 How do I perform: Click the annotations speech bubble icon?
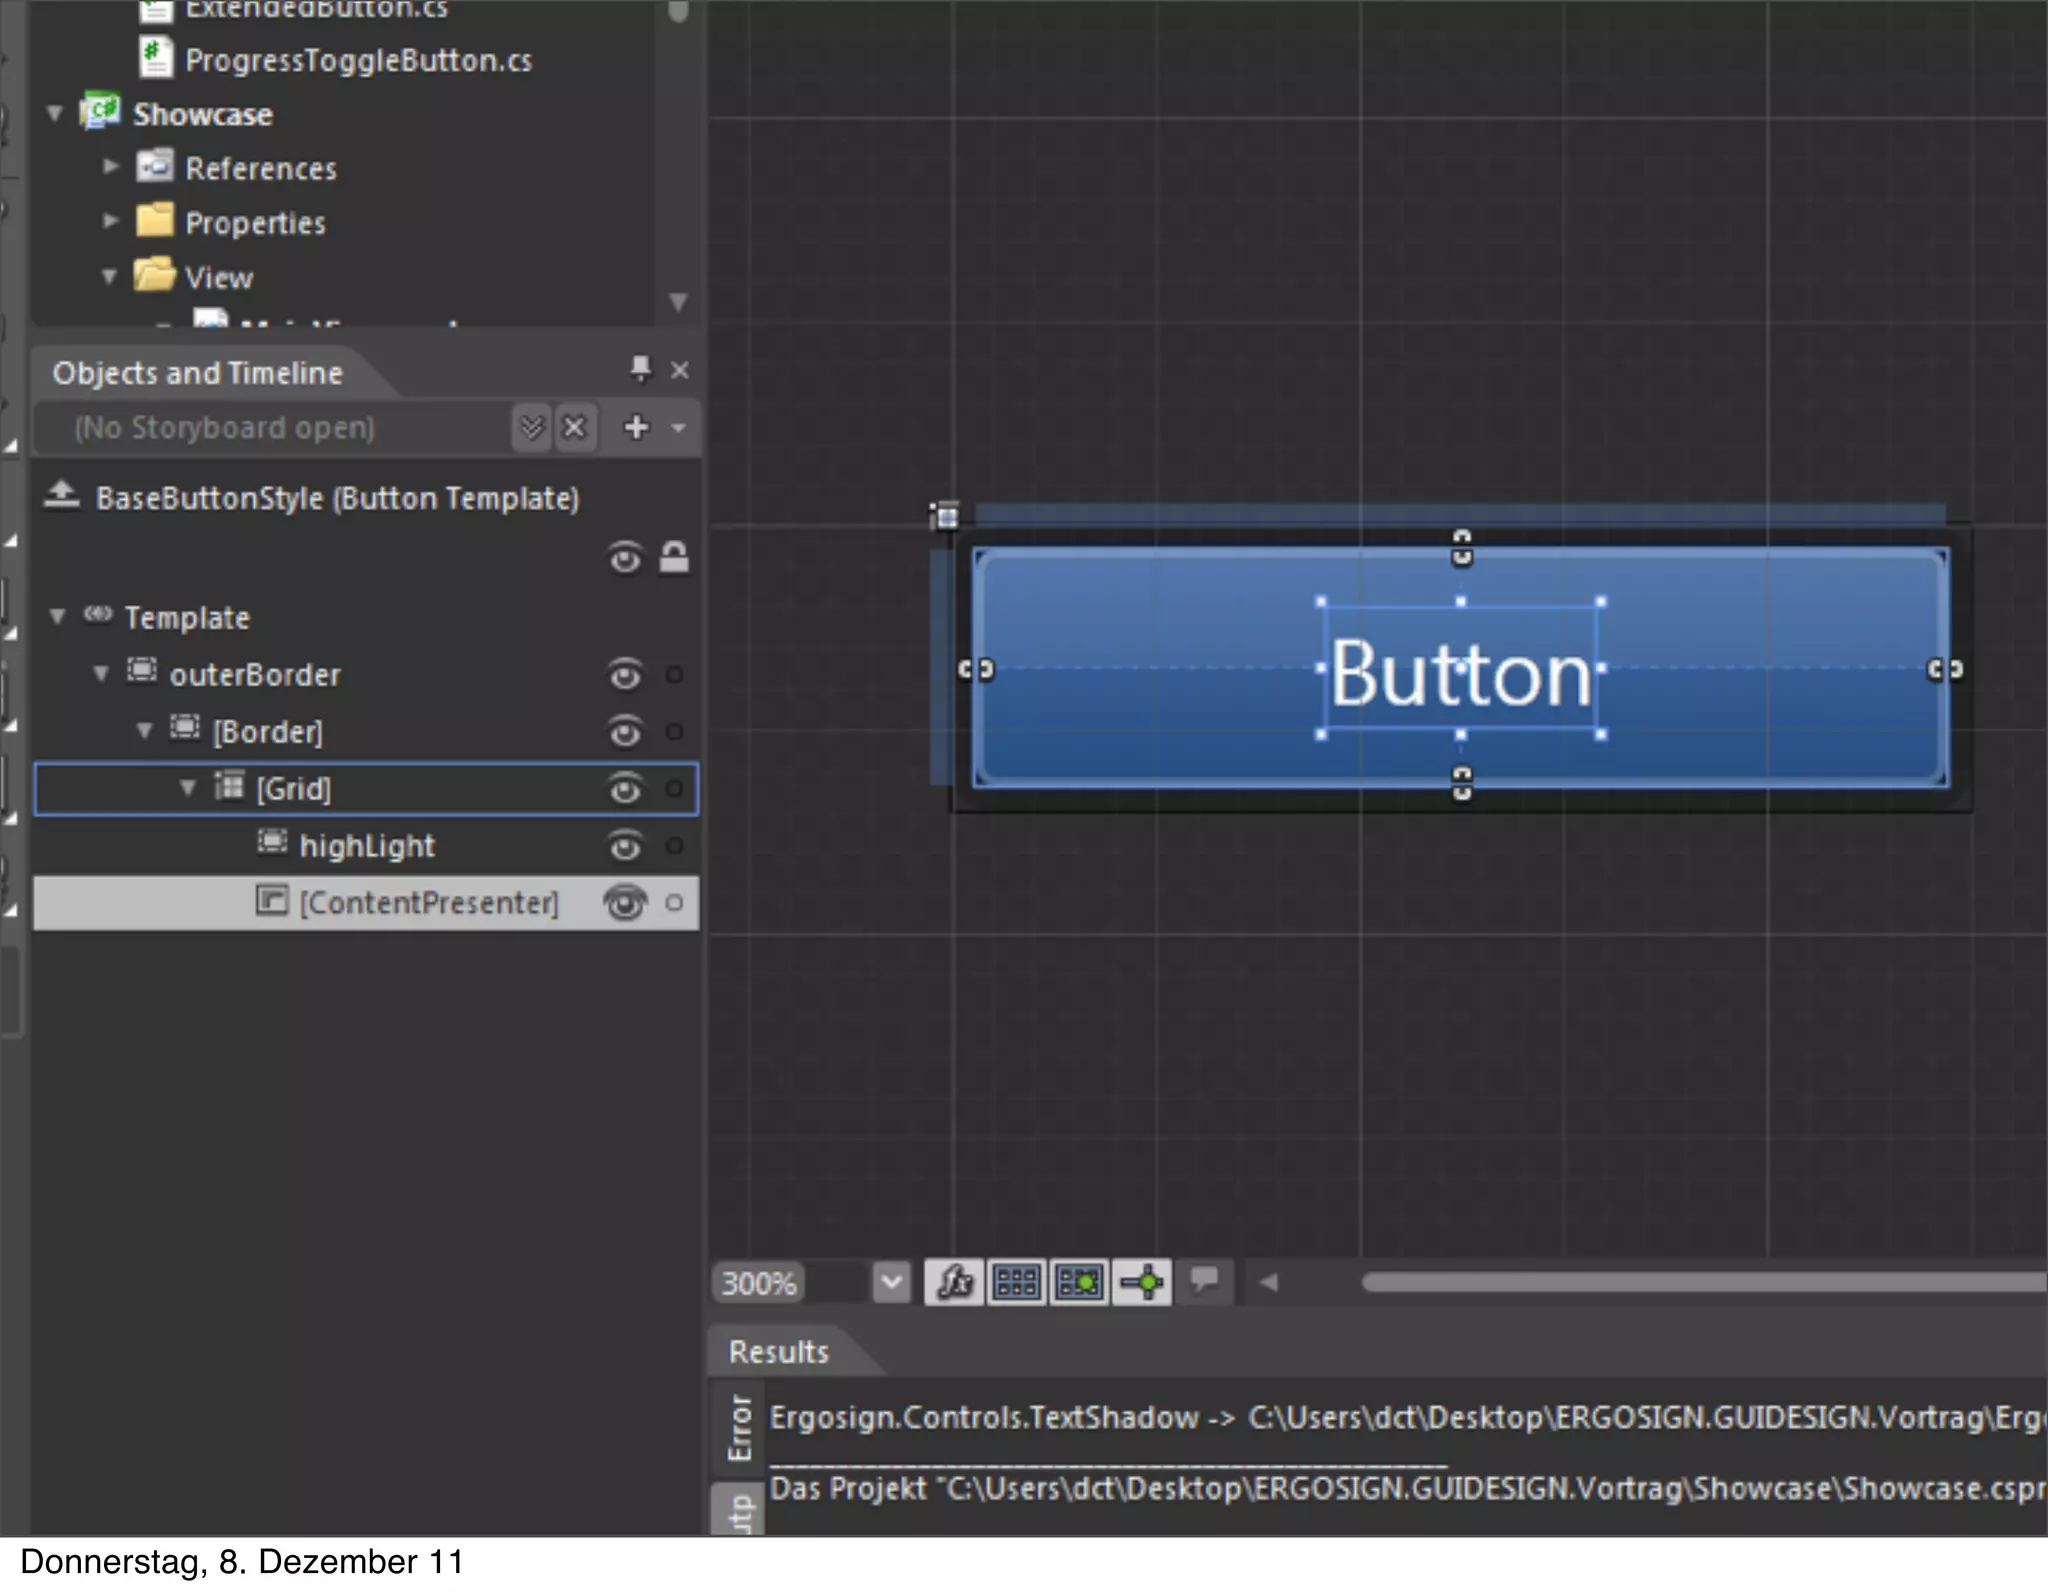[1204, 1280]
